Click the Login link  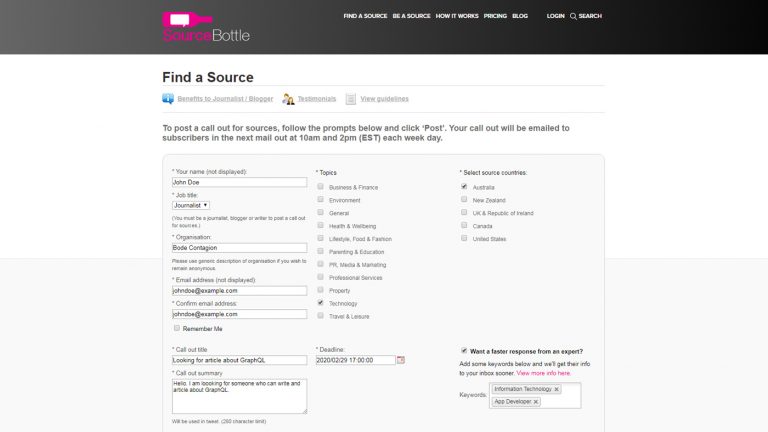click(555, 16)
